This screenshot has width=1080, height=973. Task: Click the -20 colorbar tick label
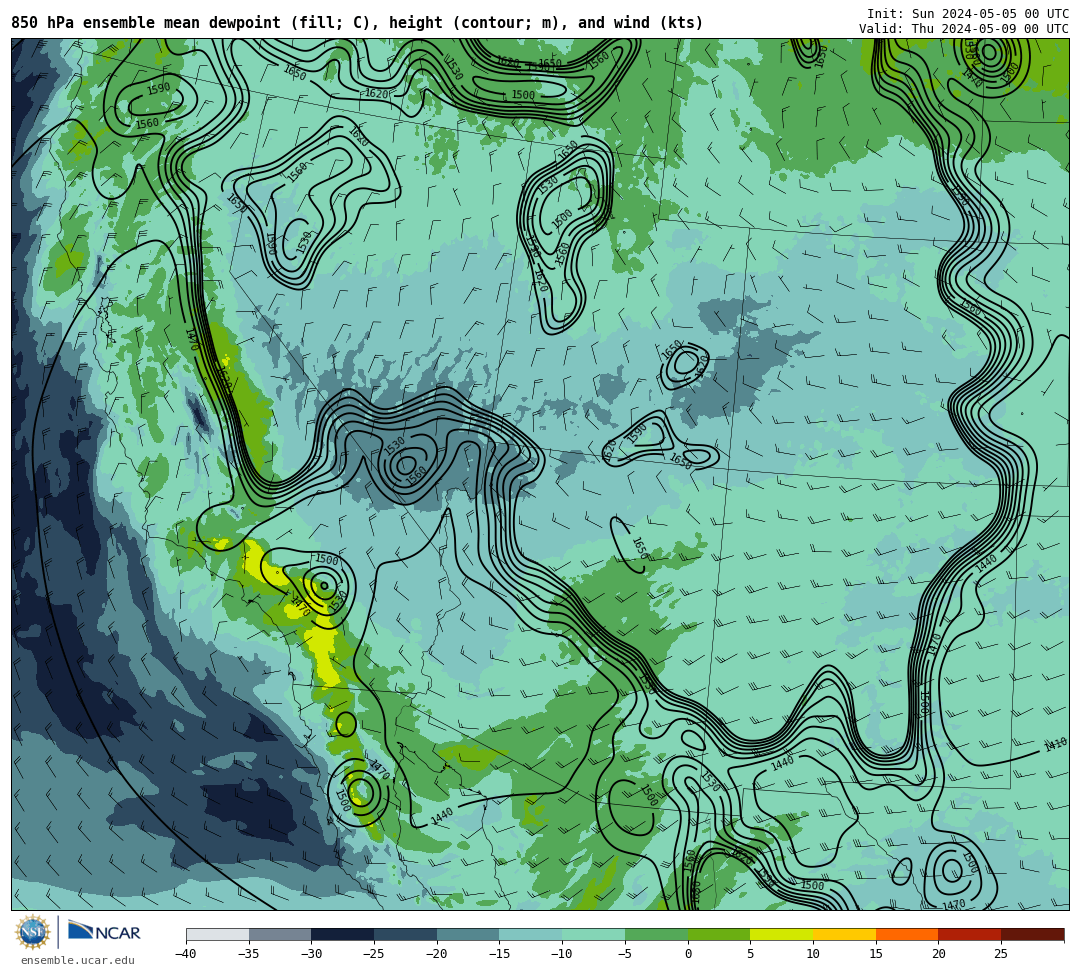[x=437, y=954]
